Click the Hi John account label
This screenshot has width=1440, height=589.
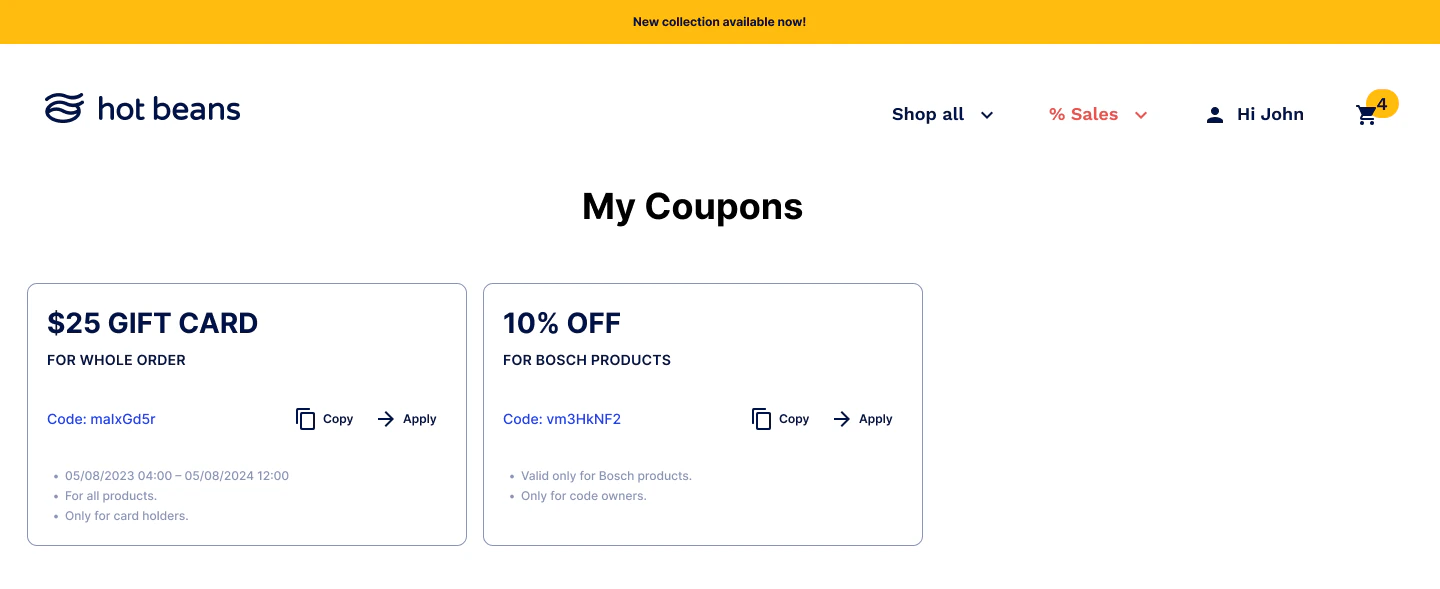click(x=1270, y=114)
